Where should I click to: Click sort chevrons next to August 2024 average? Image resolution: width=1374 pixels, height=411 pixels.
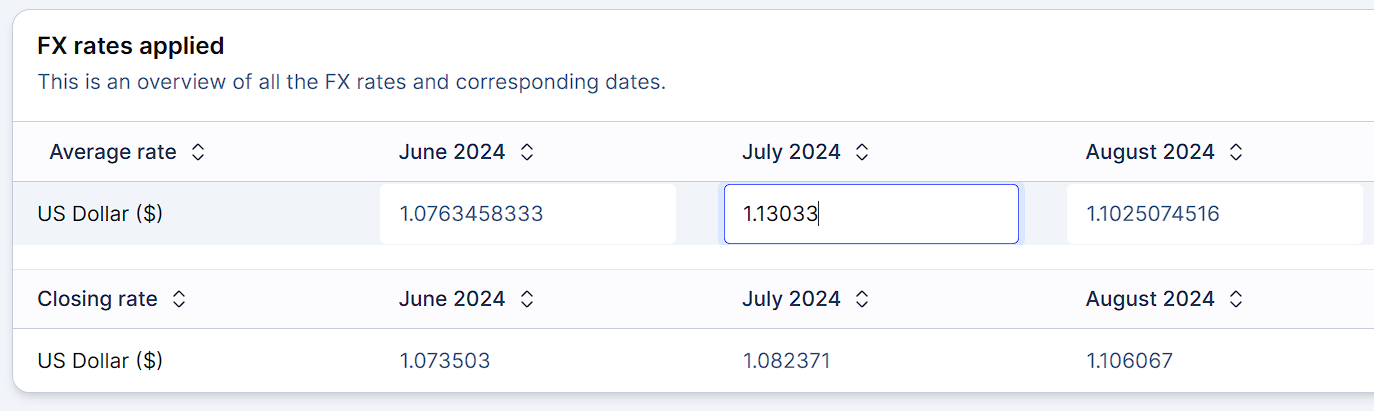(1236, 152)
